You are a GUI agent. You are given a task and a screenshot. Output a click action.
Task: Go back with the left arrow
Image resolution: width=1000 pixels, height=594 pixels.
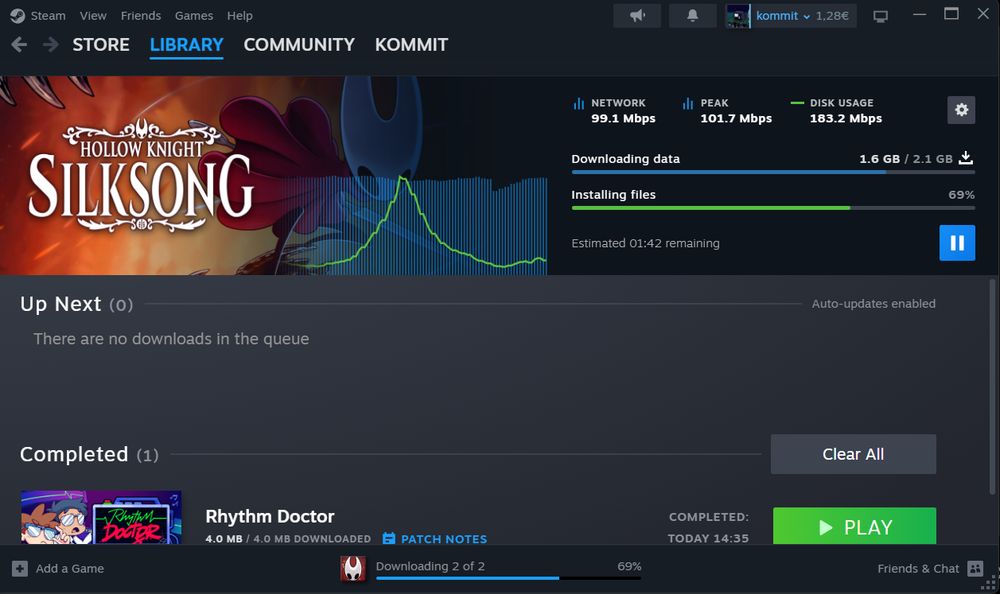pos(19,45)
